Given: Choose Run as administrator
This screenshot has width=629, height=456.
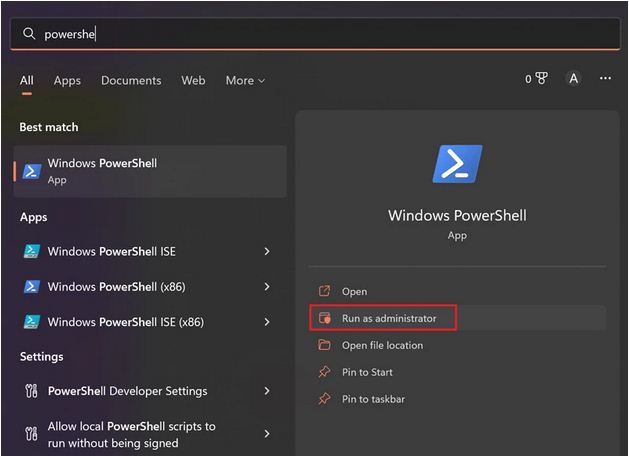Looking at the screenshot, I should pyautogui.click(x=457, y=318).
